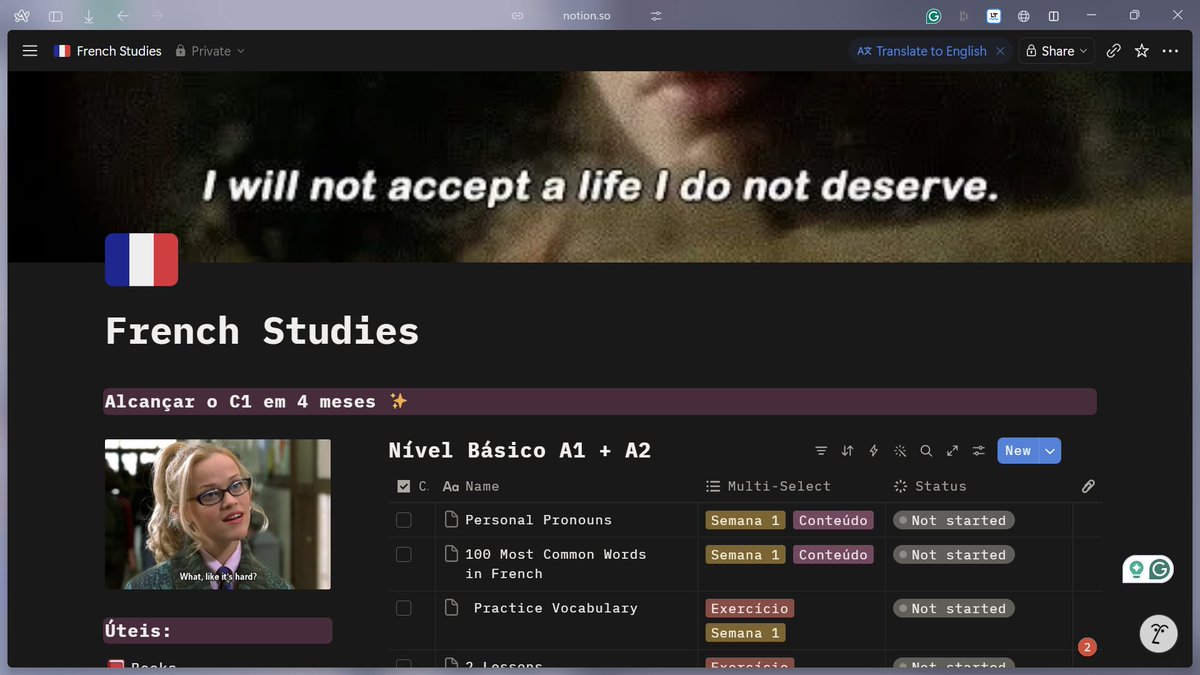The height and width of the screenshot is (675, 1200).
Task: Click the New button to add entry
Action: tap(1018, 451)
